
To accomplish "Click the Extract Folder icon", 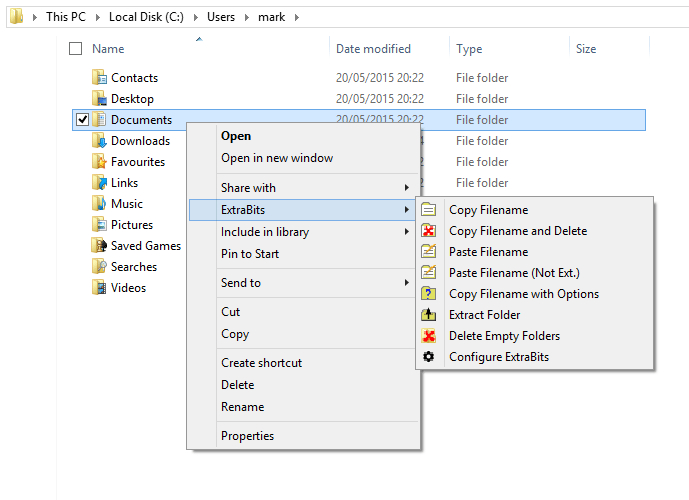I will click(x=429, y=315).
